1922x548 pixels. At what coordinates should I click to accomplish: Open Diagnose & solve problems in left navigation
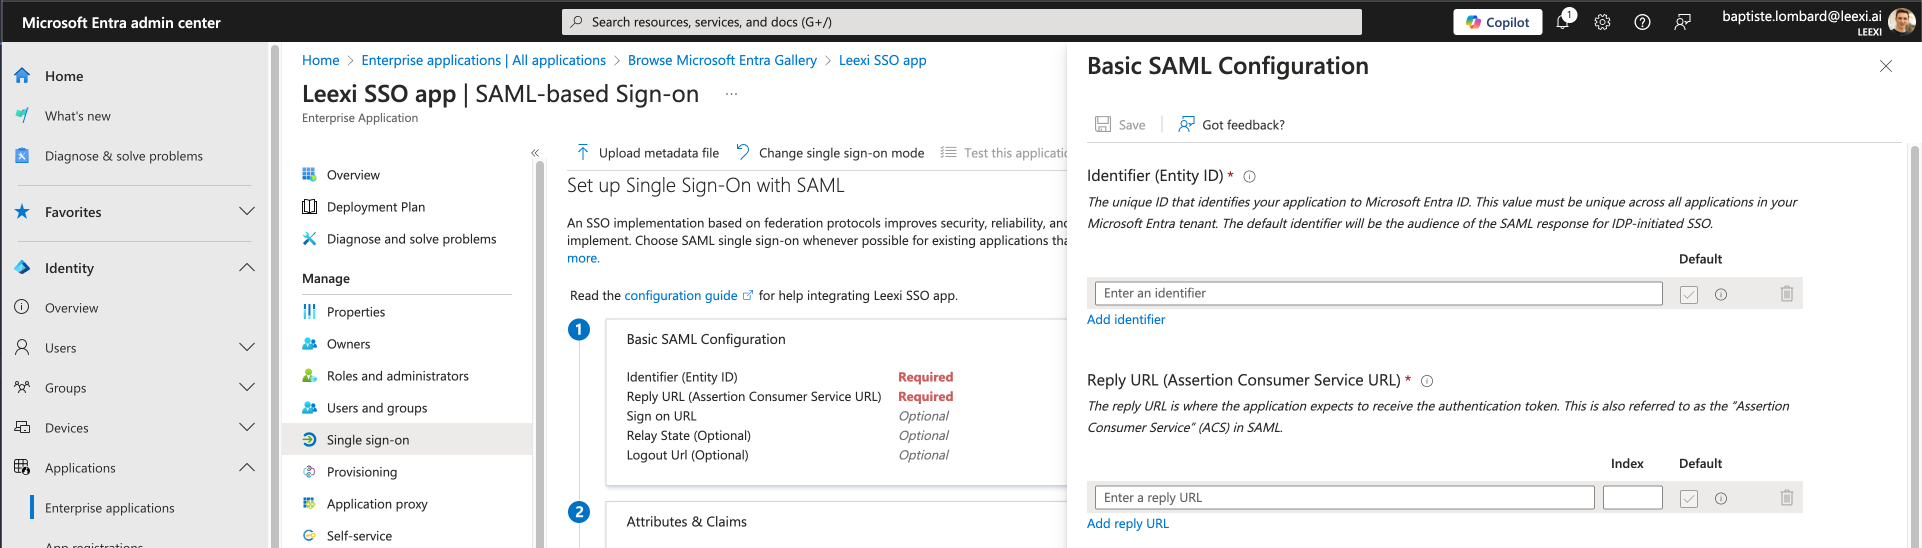(x=124, y=156)
